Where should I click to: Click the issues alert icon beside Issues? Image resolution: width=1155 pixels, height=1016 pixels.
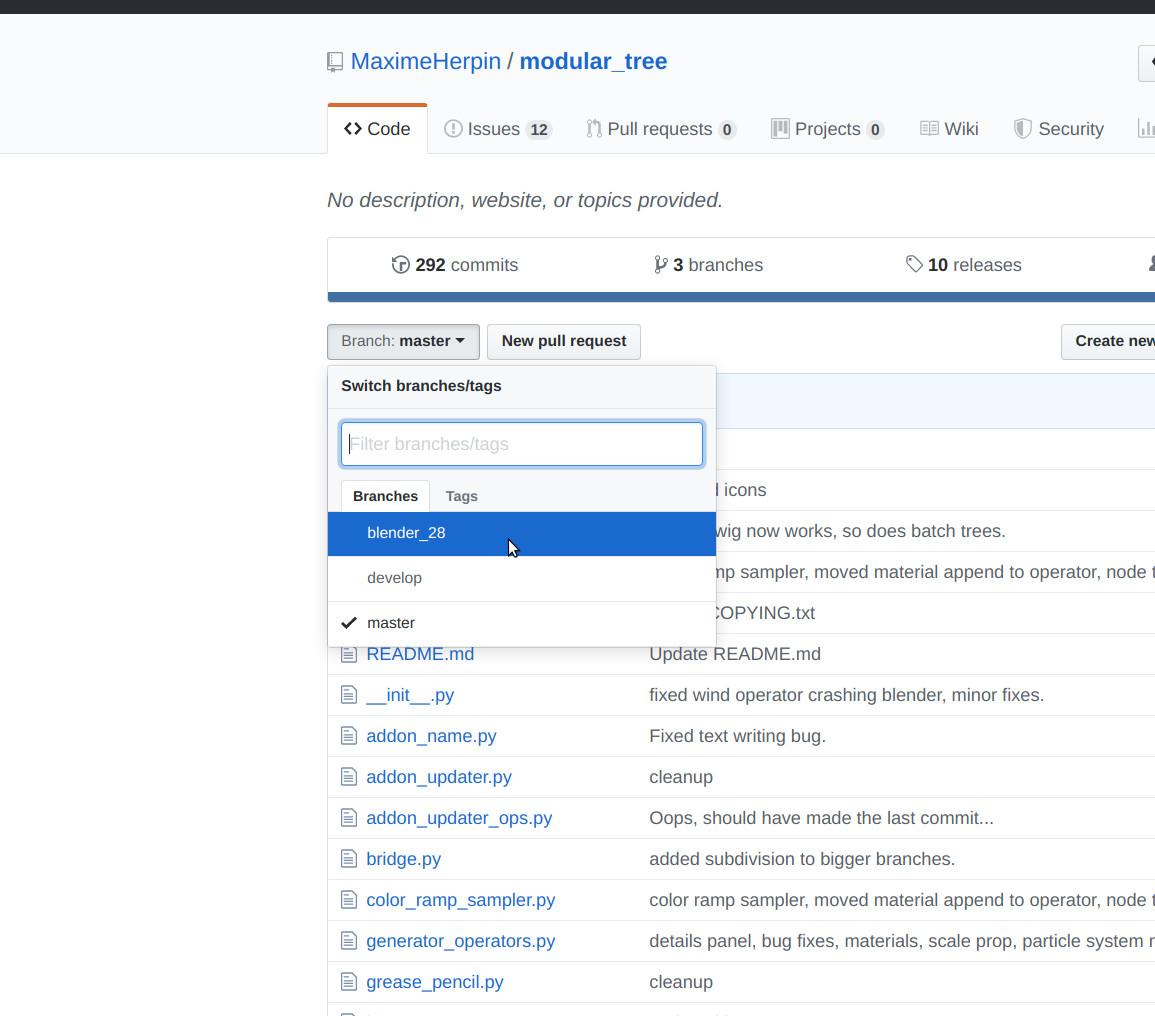coord(455,128)
